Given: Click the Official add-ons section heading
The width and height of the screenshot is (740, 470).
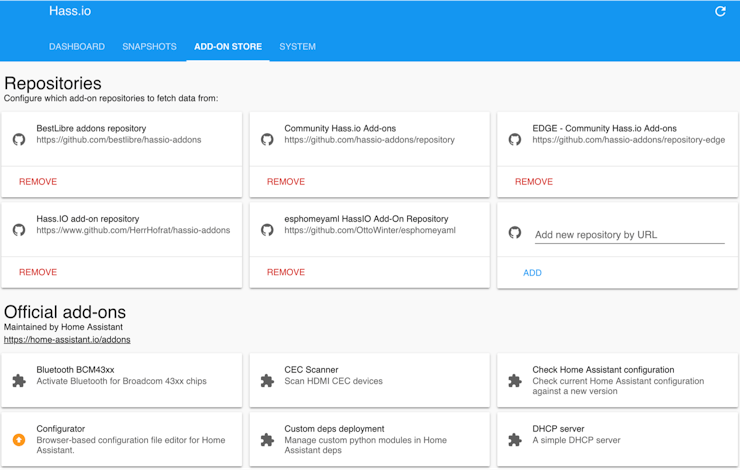Looking at the screenshot, I should click(x=65, y=312).
